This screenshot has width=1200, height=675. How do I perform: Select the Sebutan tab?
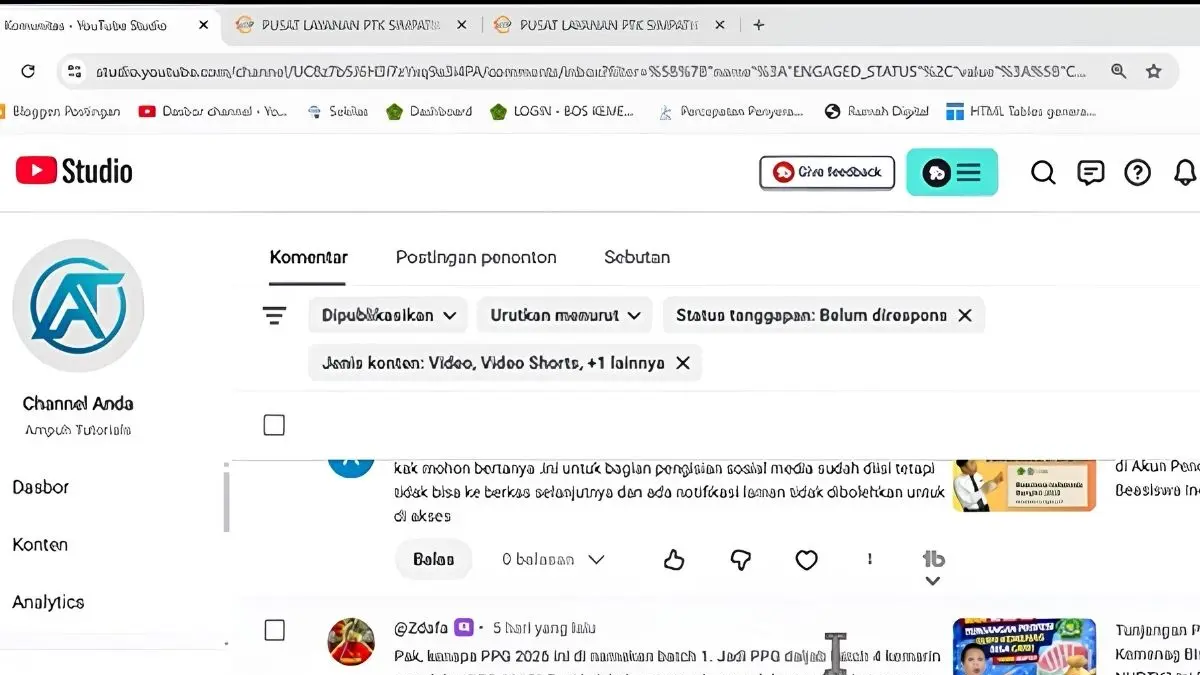click(637, 257)
